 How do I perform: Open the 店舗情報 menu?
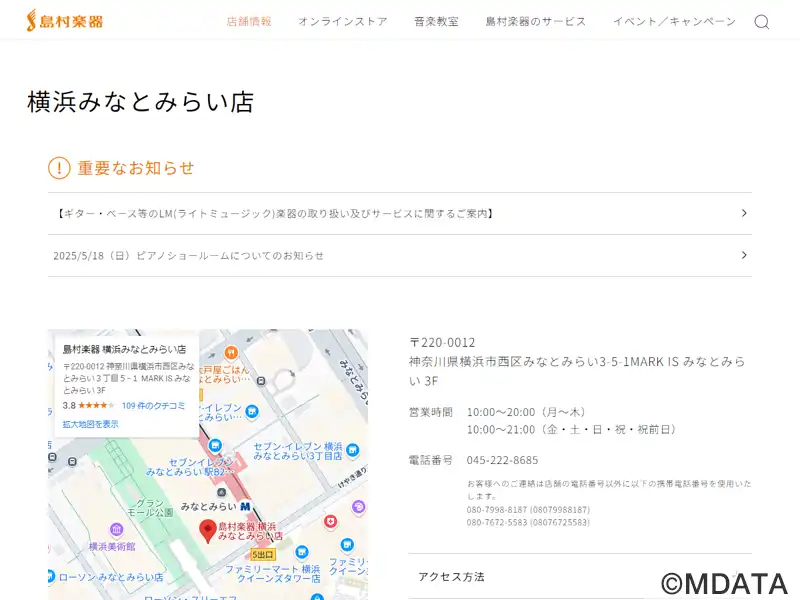(x=249, y=21)
